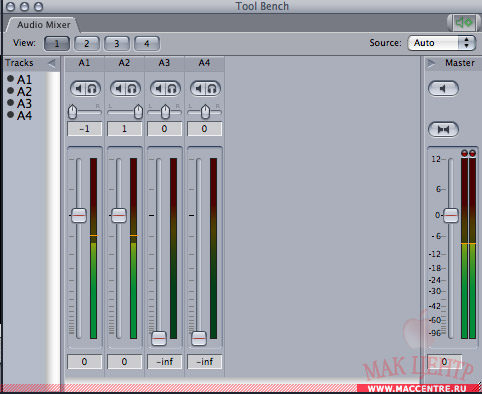
Task: Switch to View 2
Action: pyautogui.click(x=87, y=43)
